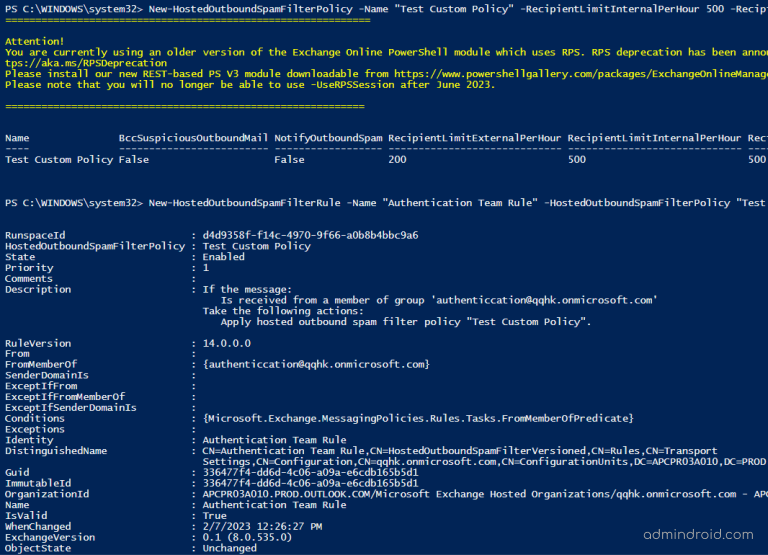Click the ObjectState value Unchanged

[x=229, y=548]
